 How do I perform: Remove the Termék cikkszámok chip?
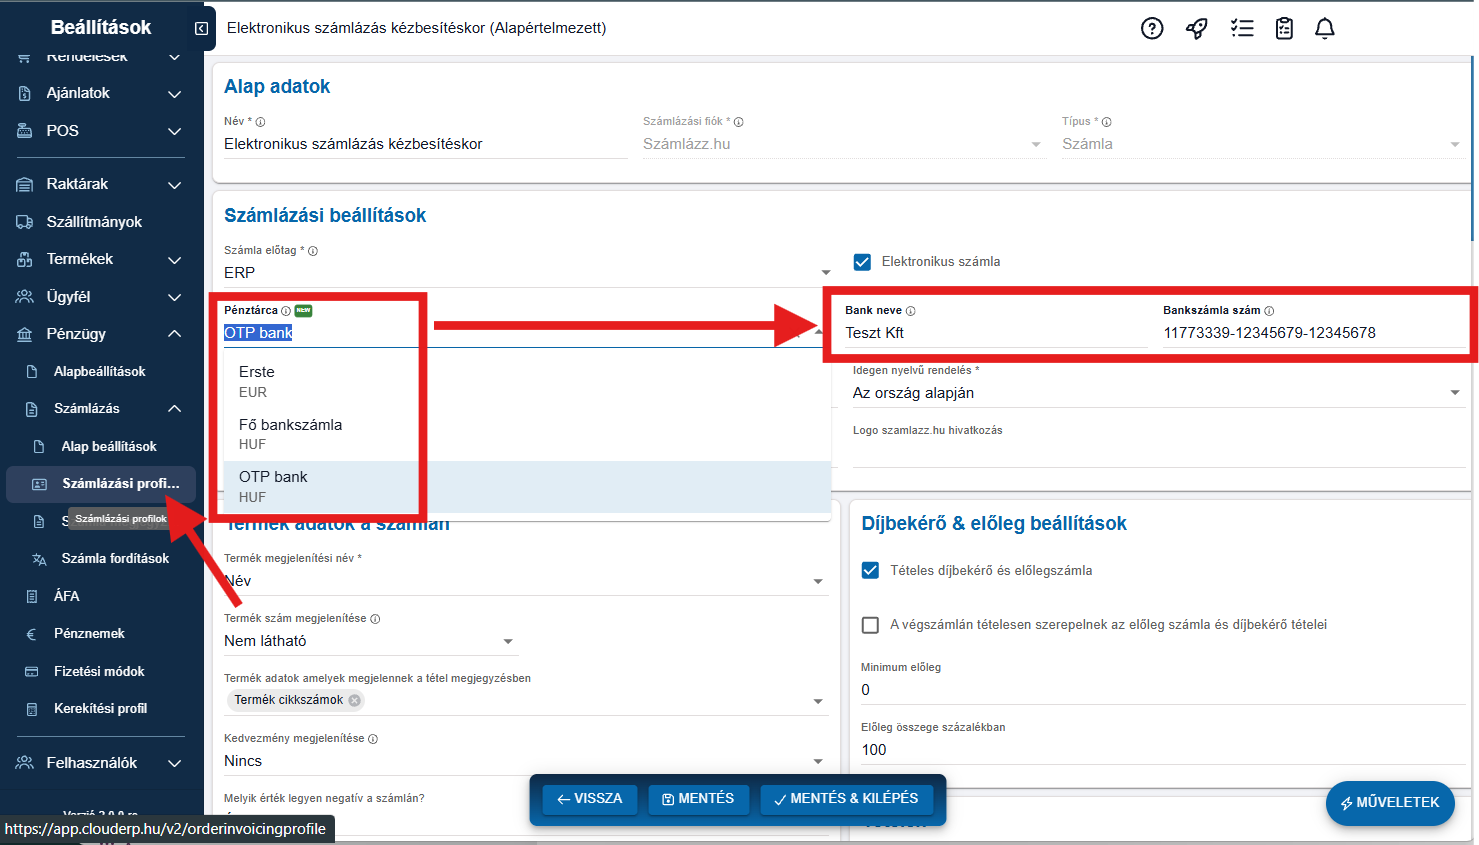pos(354,700)
